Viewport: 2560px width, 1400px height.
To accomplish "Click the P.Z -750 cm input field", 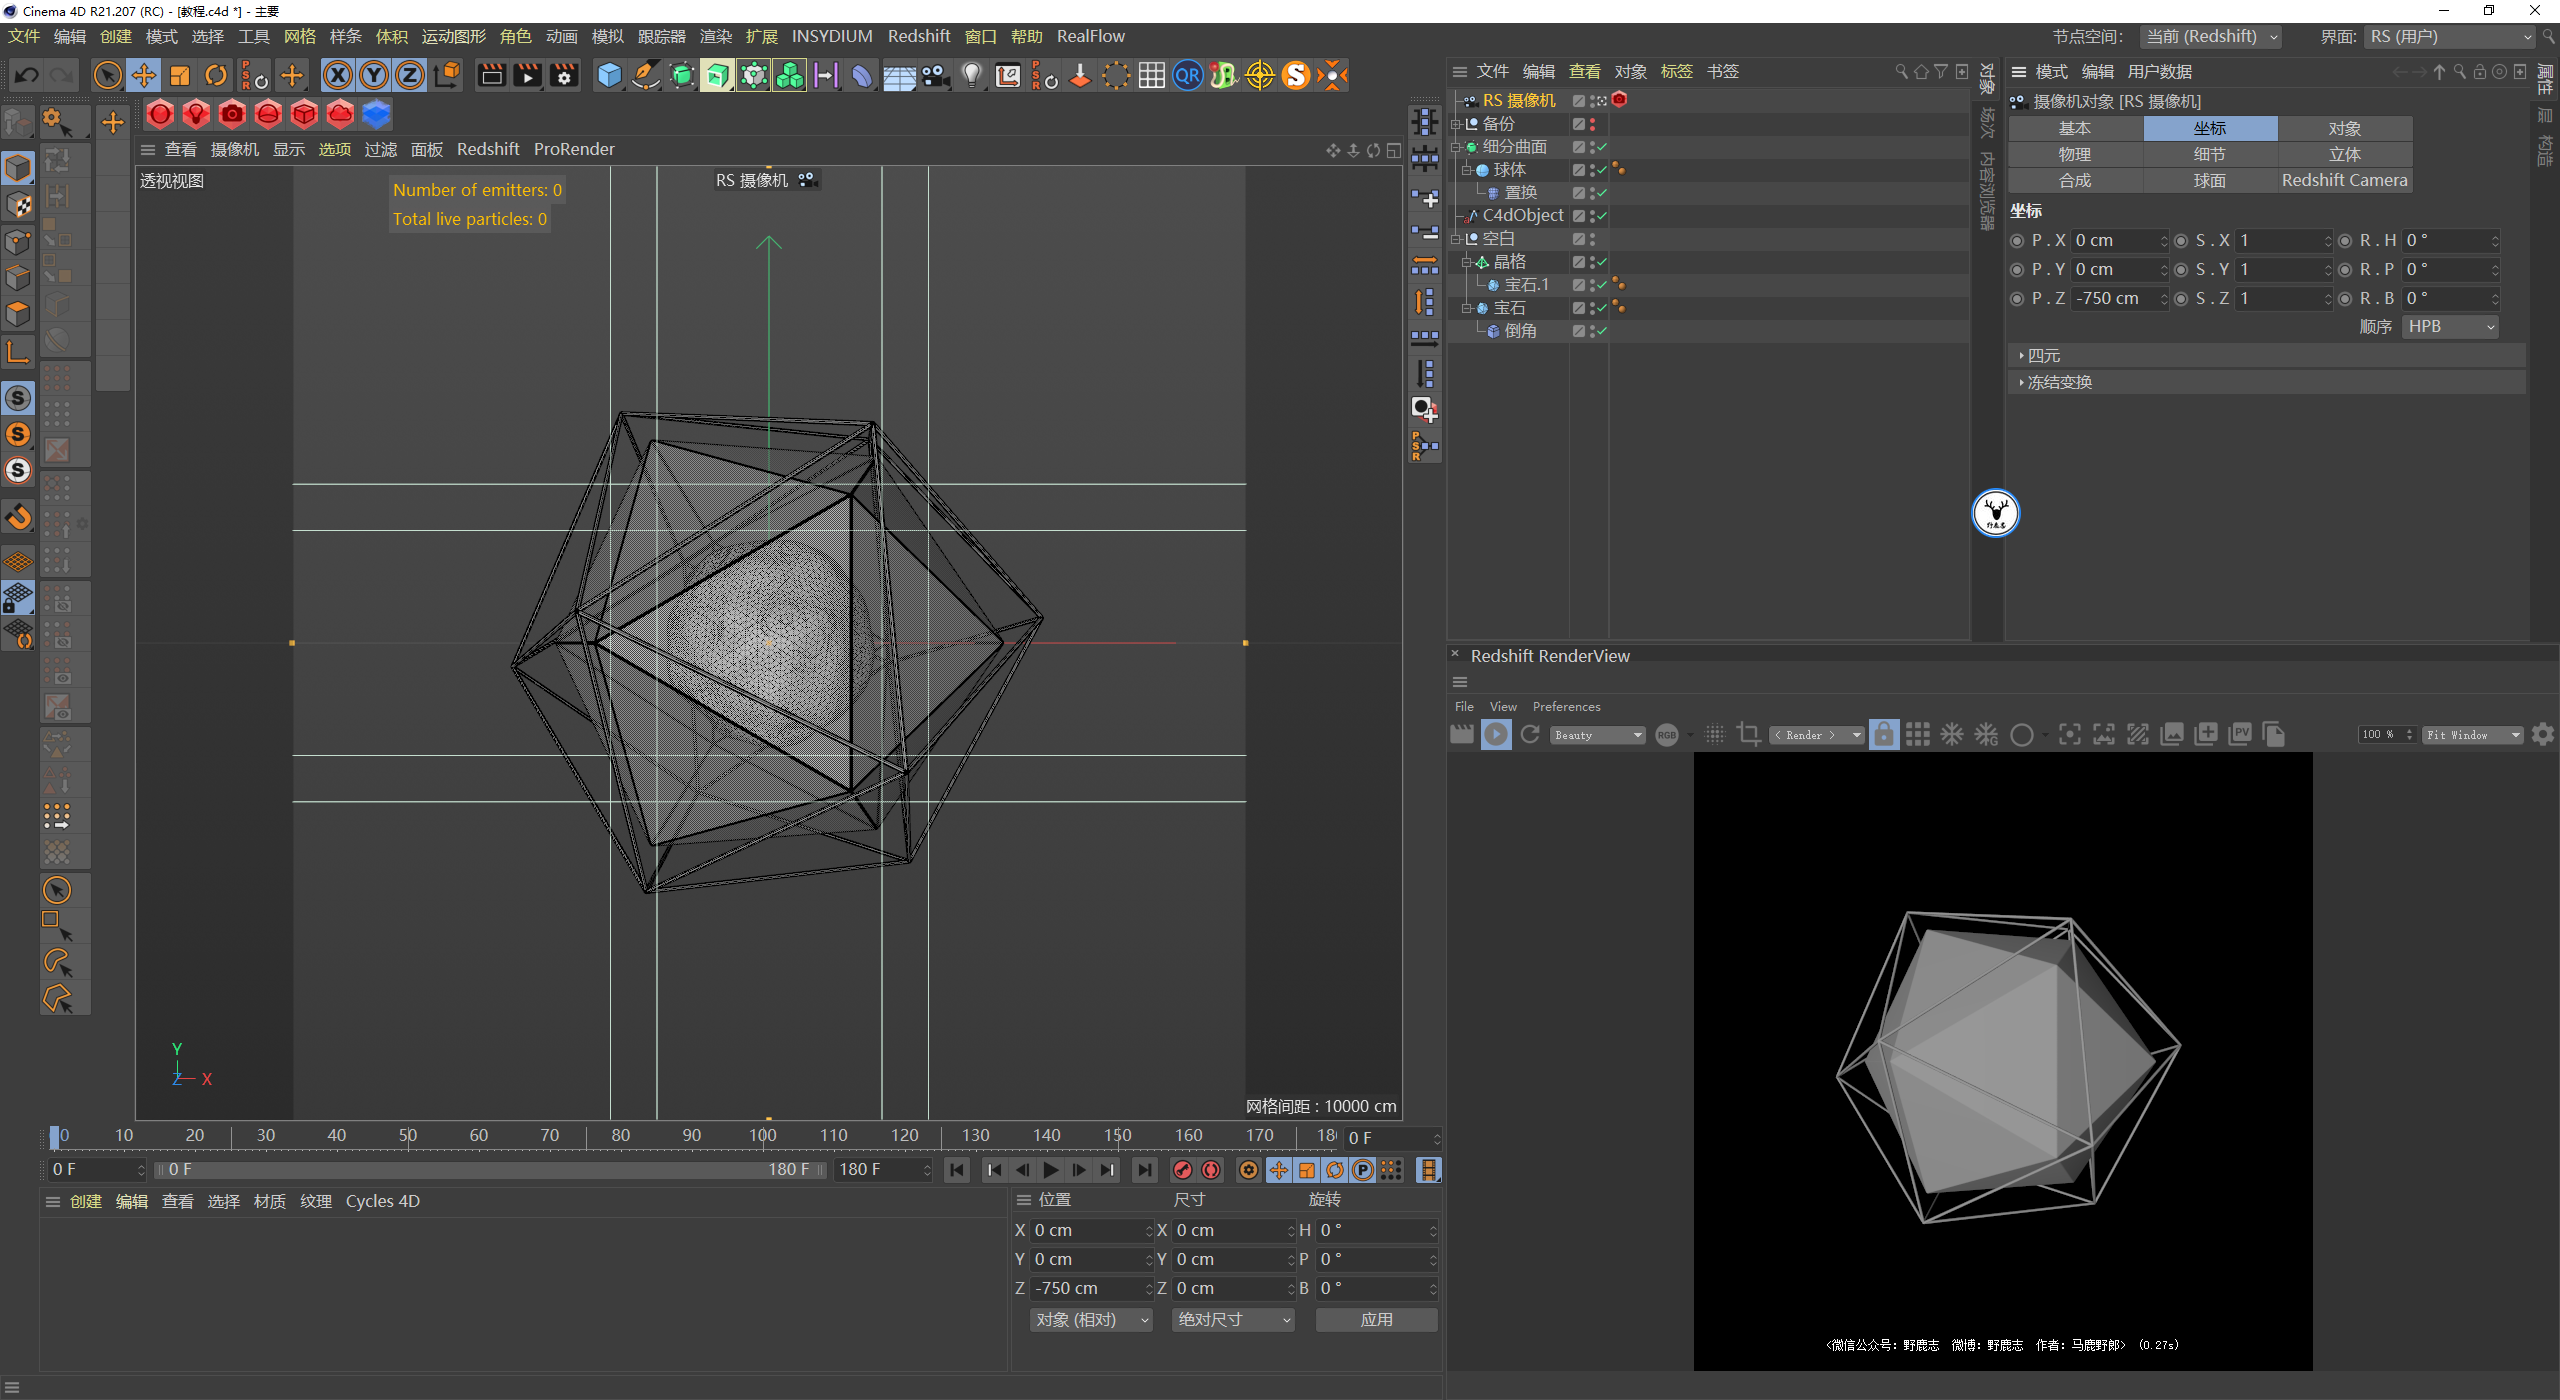I will 2114,299.
